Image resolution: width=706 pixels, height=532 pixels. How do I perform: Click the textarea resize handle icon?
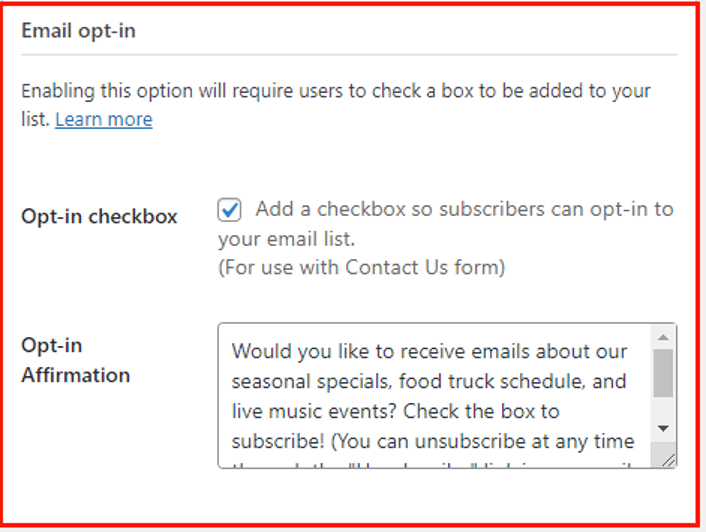(x=668, y=459)
